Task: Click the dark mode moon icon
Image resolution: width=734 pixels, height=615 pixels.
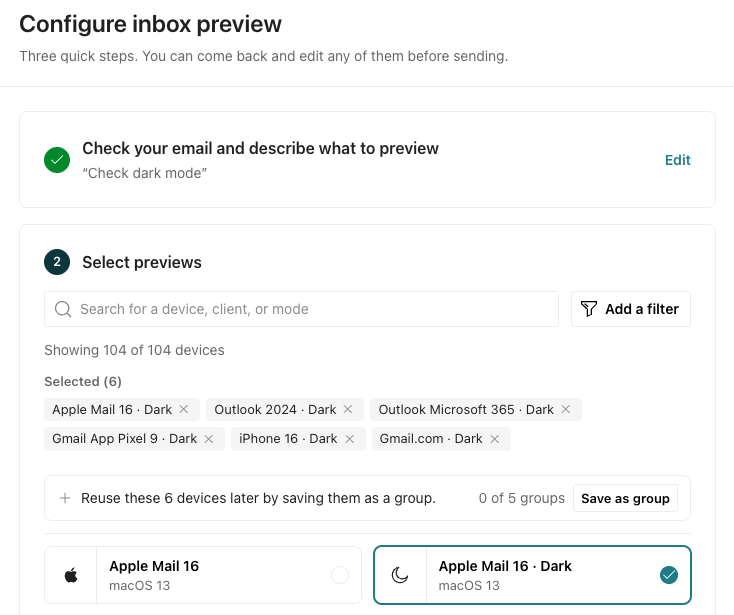Action: (x=400, y=575)
